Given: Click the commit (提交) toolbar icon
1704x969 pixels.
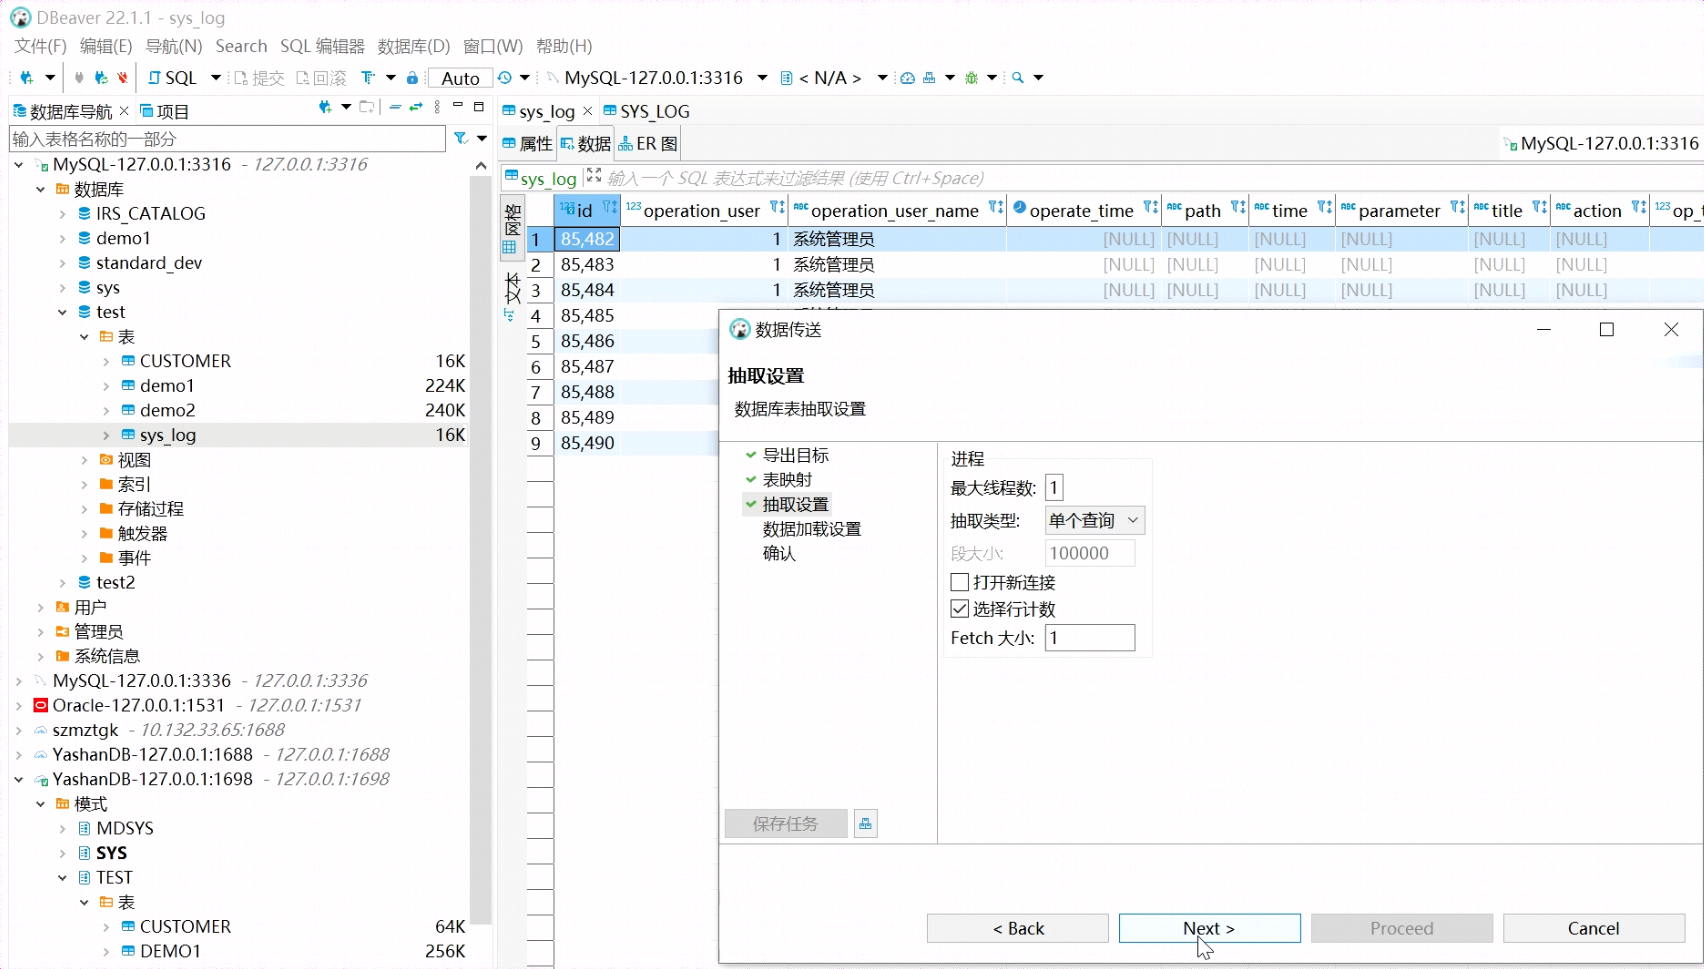Looking at the screenshot, I should pyautogui.click(x=259, y=77).
